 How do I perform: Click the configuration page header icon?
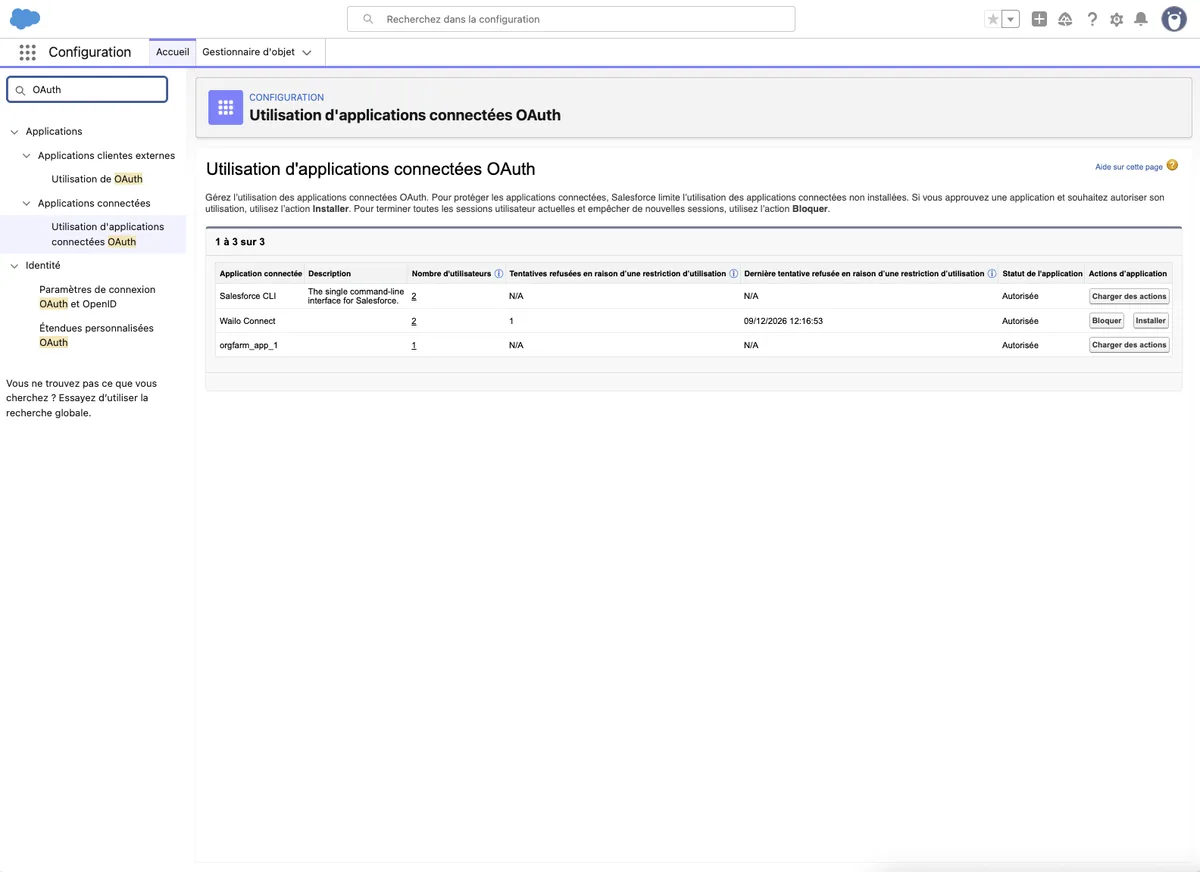click(225, 107)
